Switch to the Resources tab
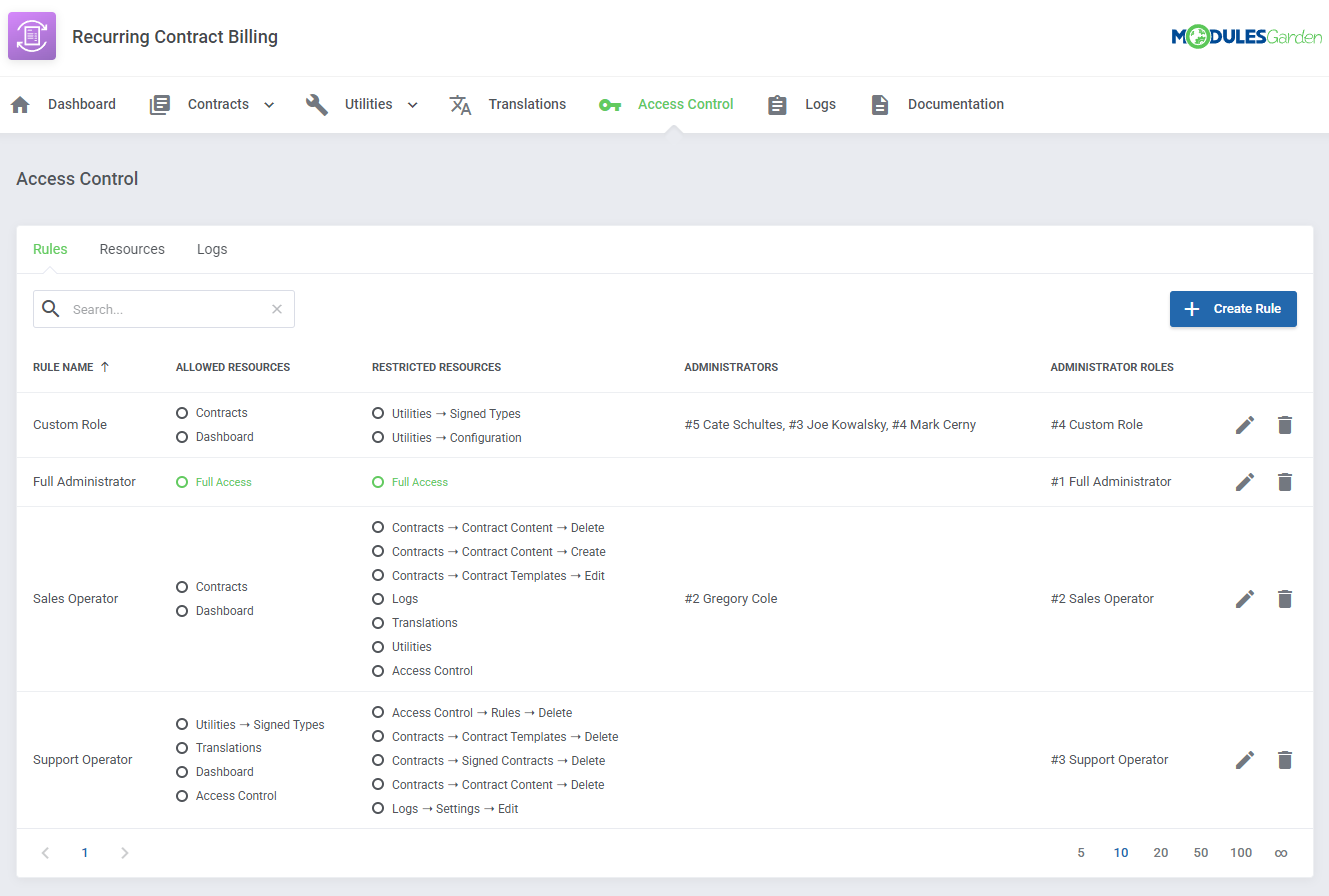Screen dimensions: 1329x896 click(132, 248)
